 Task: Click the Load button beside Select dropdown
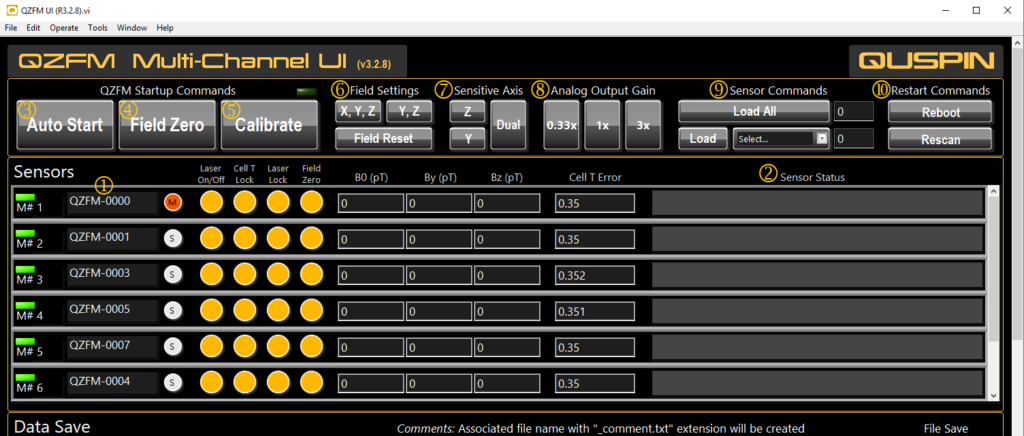click(x=703, y=138)
